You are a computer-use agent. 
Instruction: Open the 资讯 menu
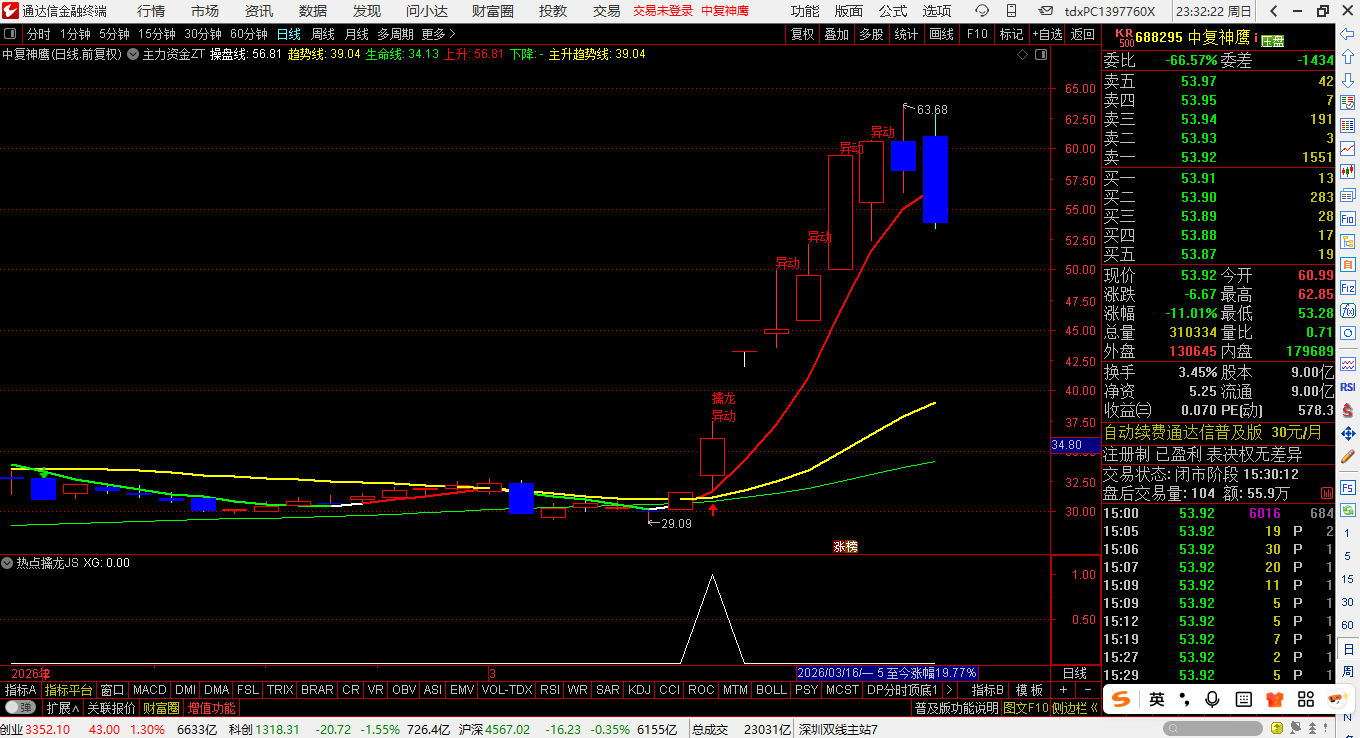tap(259, 11)
